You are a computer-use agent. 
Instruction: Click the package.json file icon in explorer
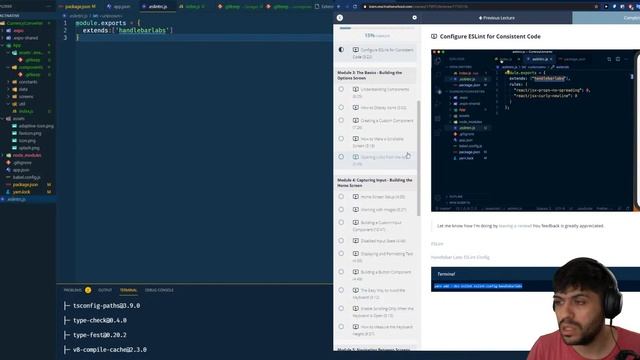point(8,184)
